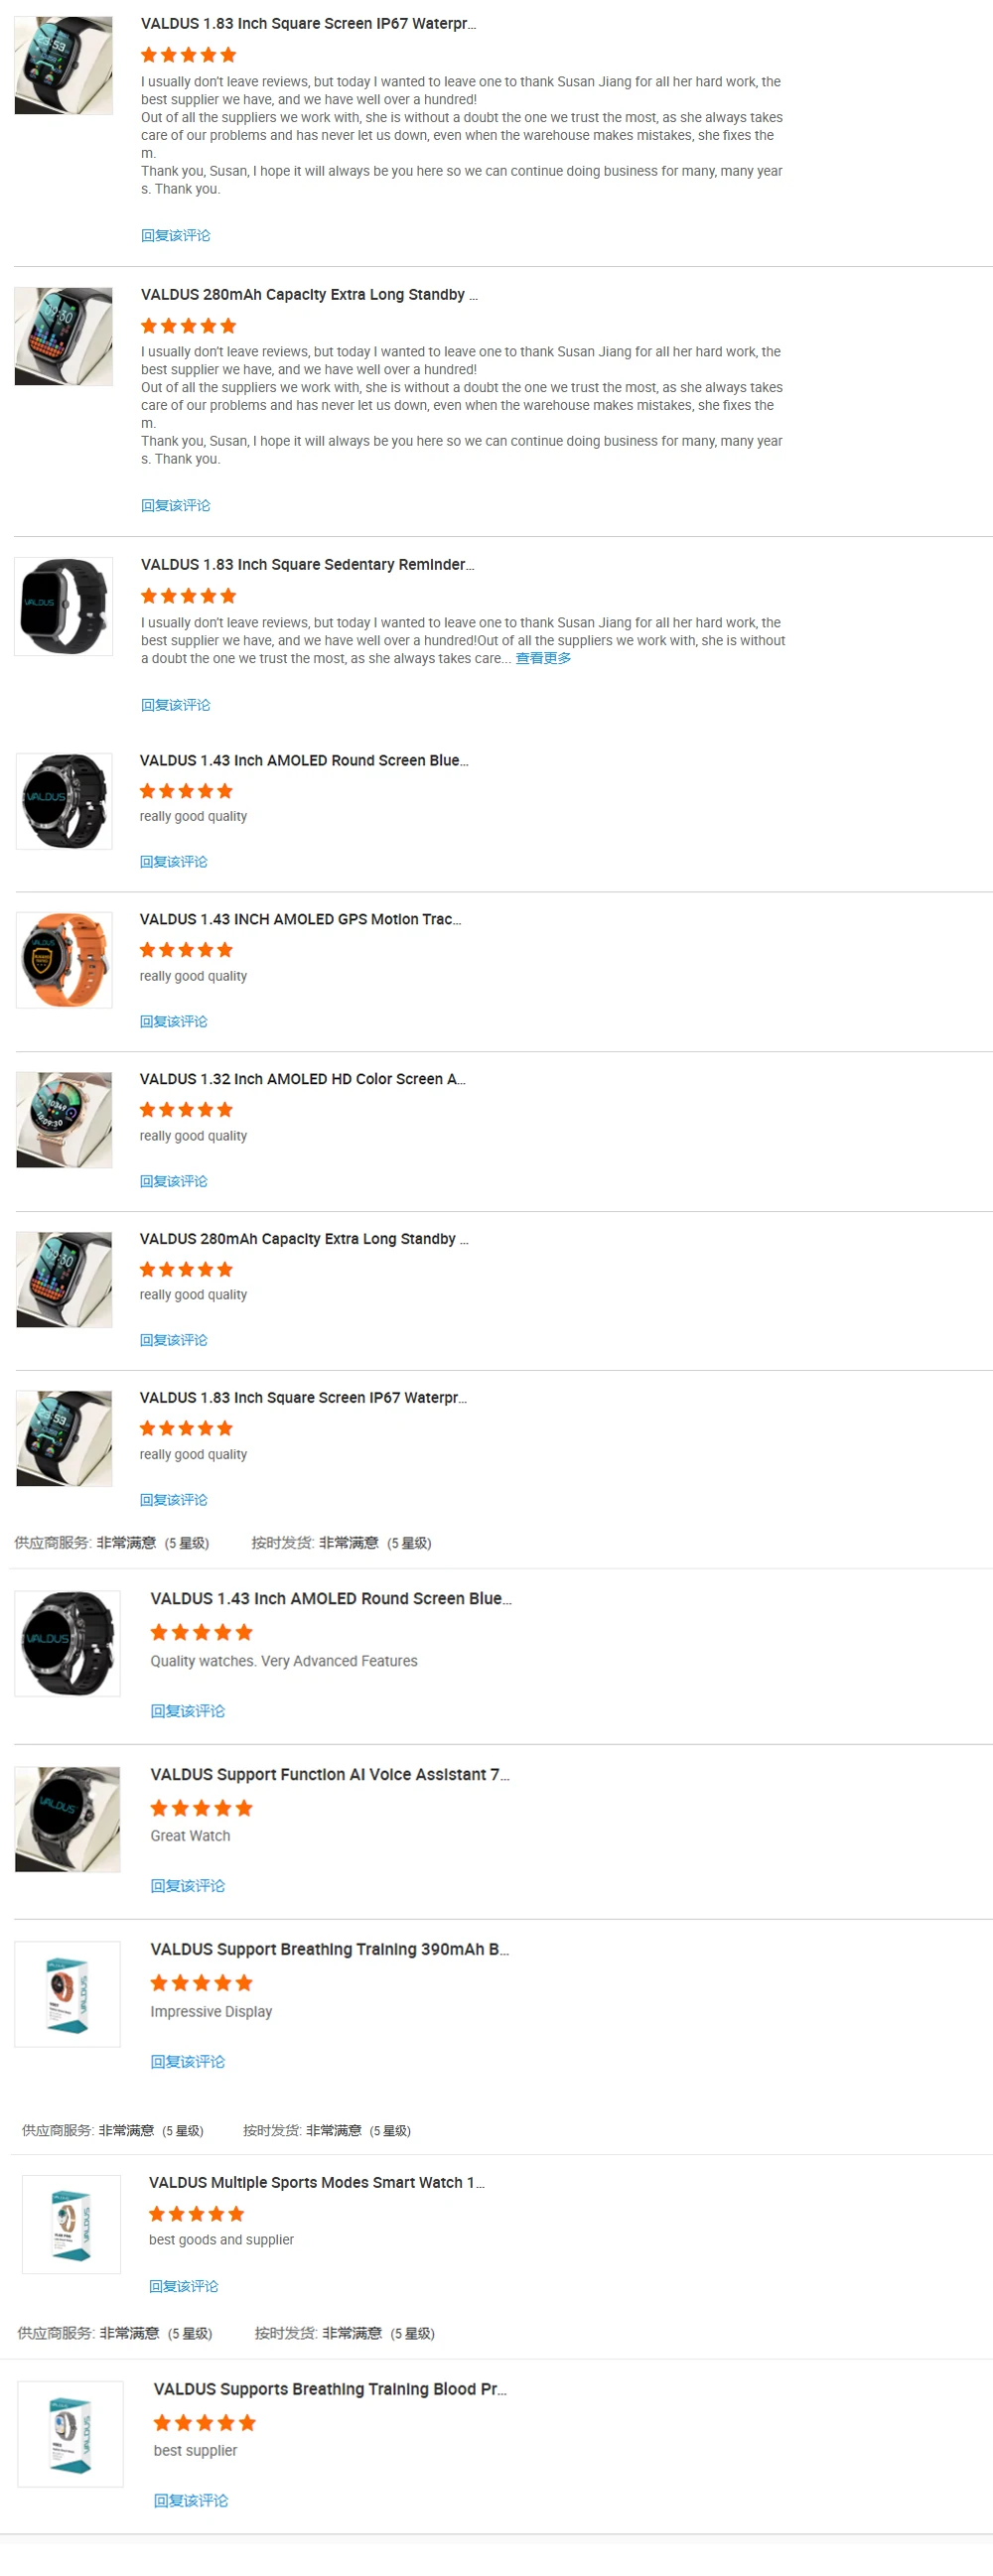Open the Breathing Training 390mAh box thumbnail
This screenshot has height=2576, width=993.
pyautogui.click(x=67, y=1993)
